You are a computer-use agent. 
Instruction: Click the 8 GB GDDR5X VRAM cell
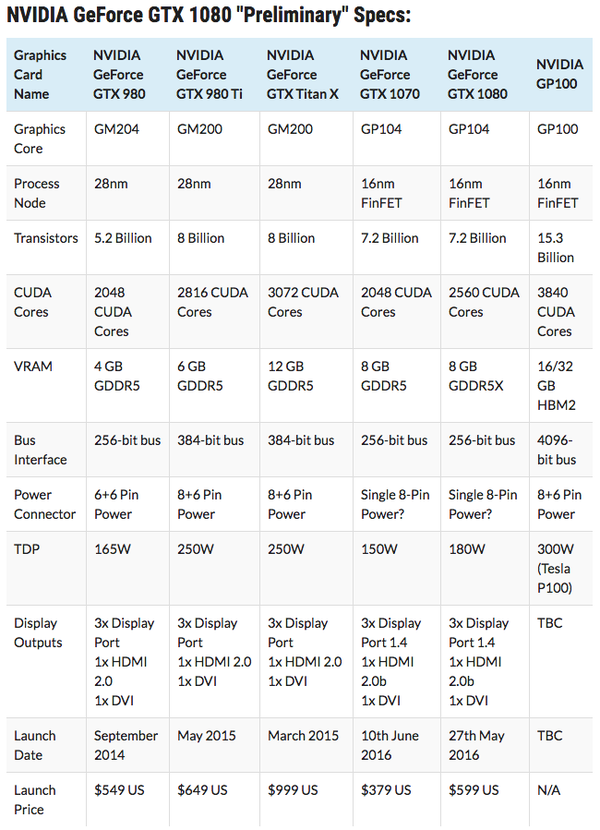point(476,376)
